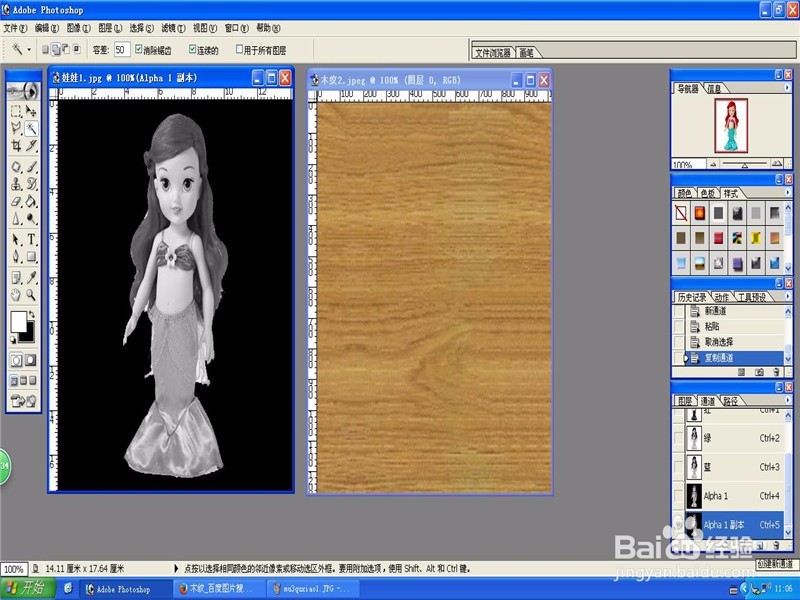
Task: Click the foreground color swatch
Action: tap(18, 322)
